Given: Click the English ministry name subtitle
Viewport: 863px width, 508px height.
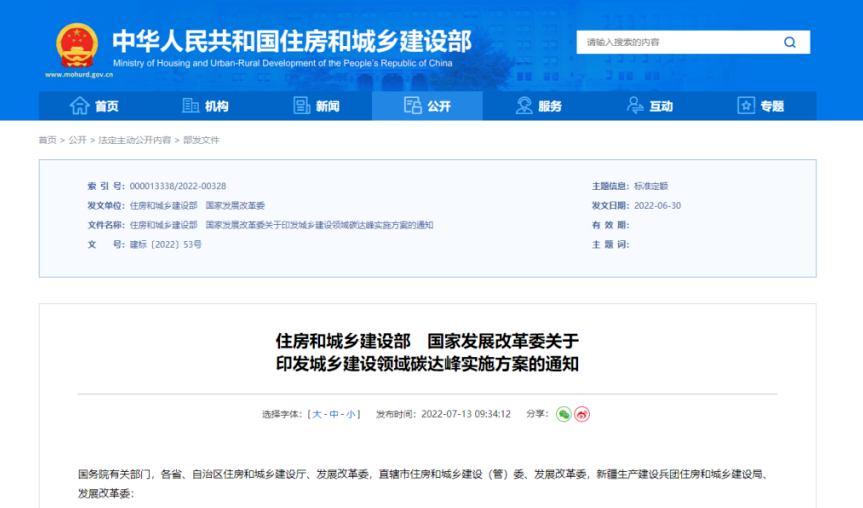Looking at the screenshot, I should (283, 63).
